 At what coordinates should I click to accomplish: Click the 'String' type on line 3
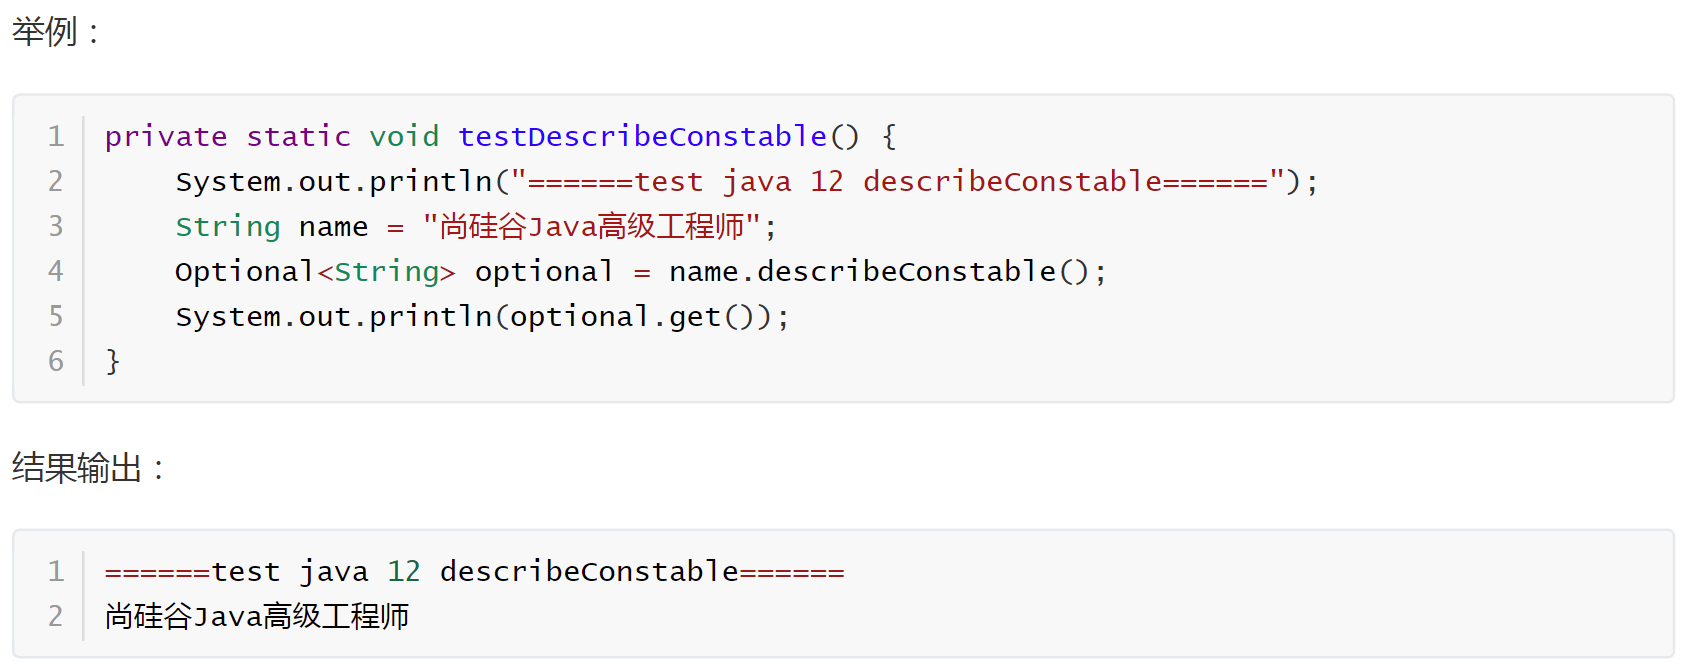tap(228, 226)
